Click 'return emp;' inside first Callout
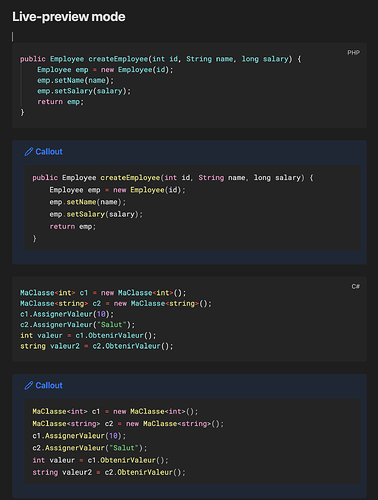 [x=73, y=226]
